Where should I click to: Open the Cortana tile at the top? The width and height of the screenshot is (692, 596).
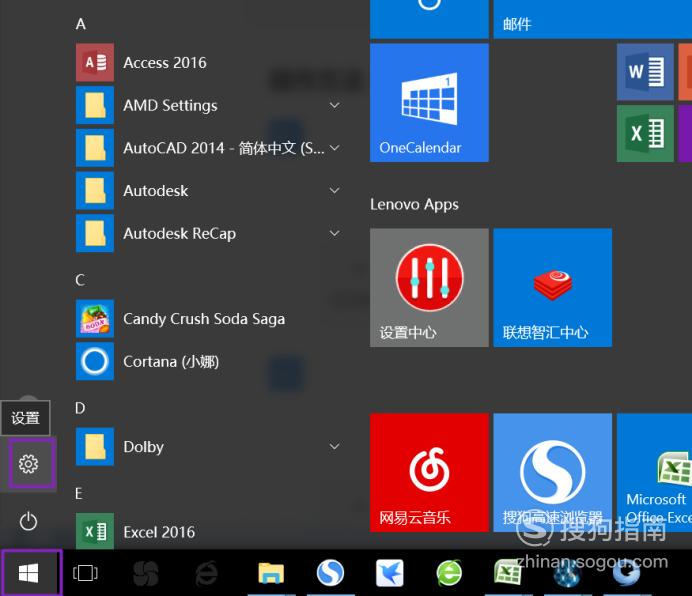(x=429, y=19)
